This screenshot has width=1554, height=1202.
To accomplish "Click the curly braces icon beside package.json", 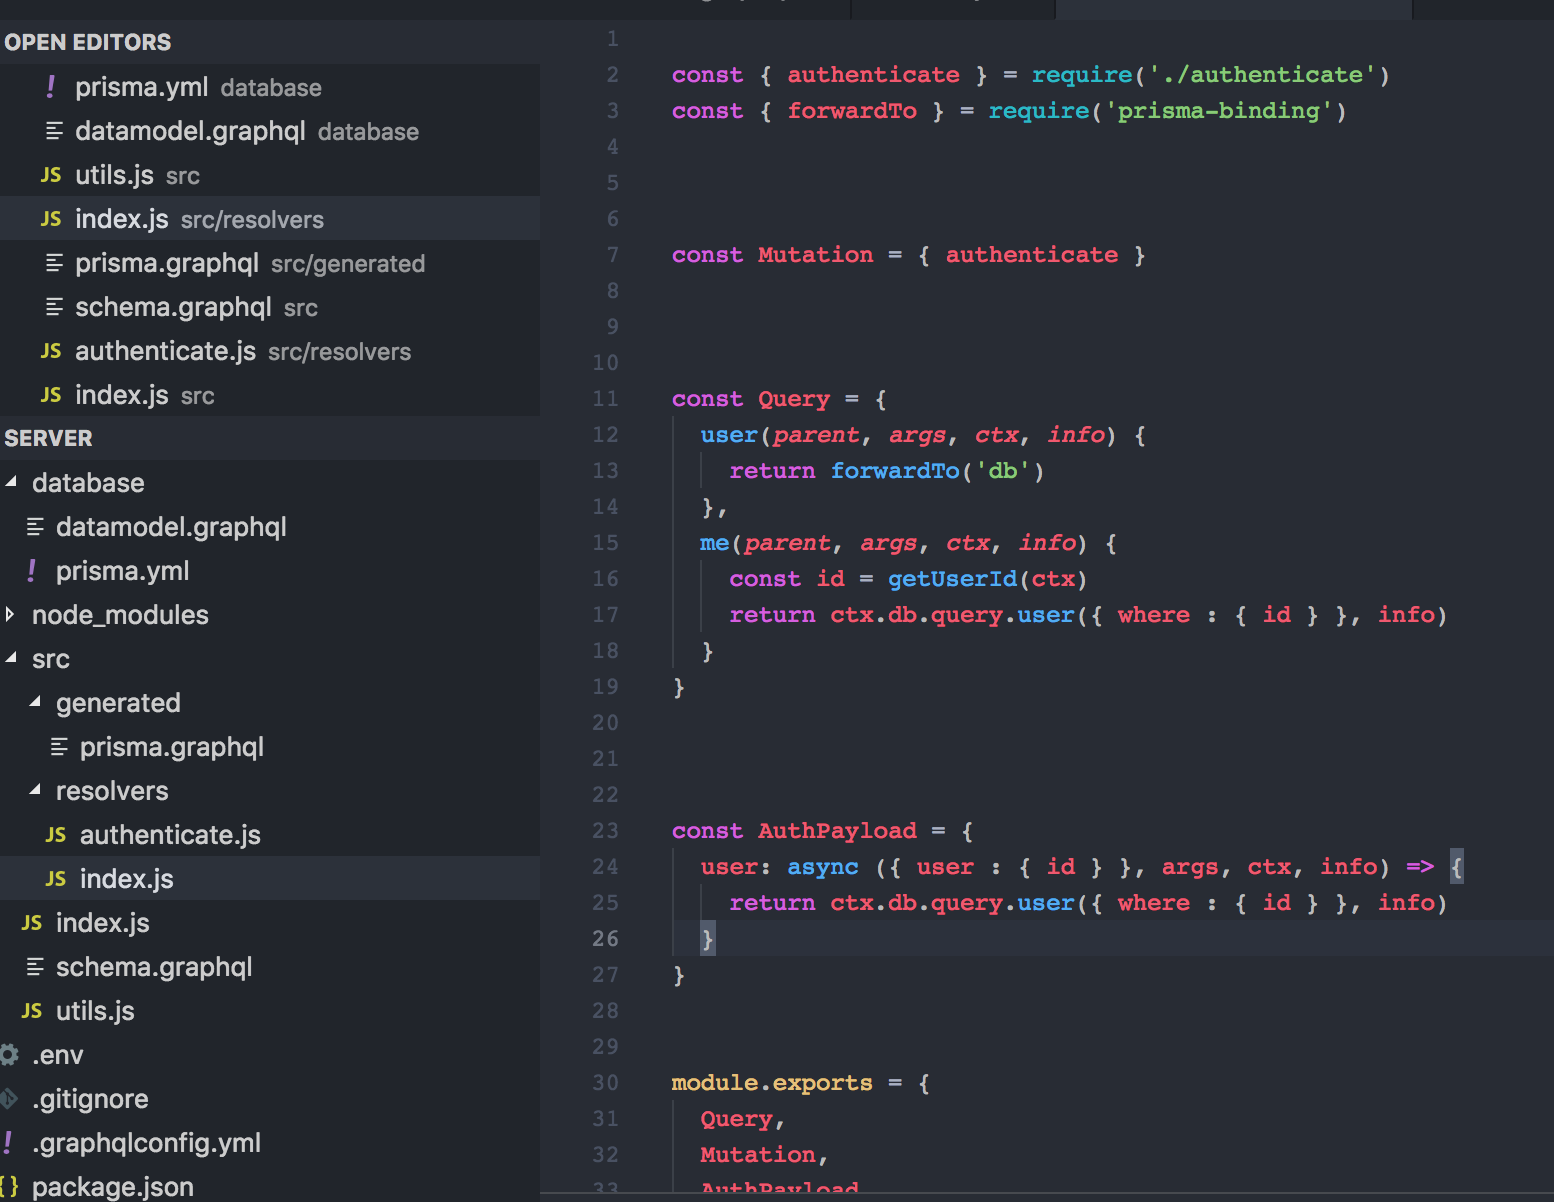I will click(10, 1186).
